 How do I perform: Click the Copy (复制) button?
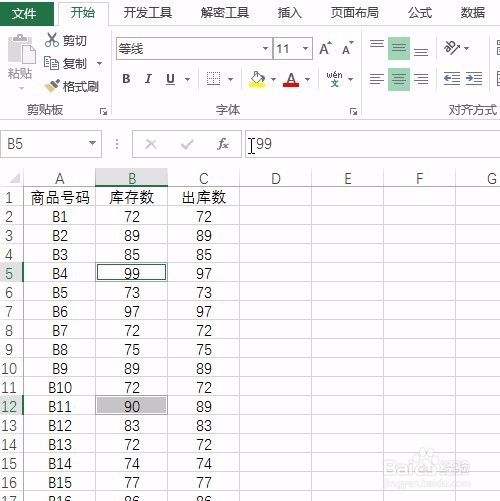66,63
